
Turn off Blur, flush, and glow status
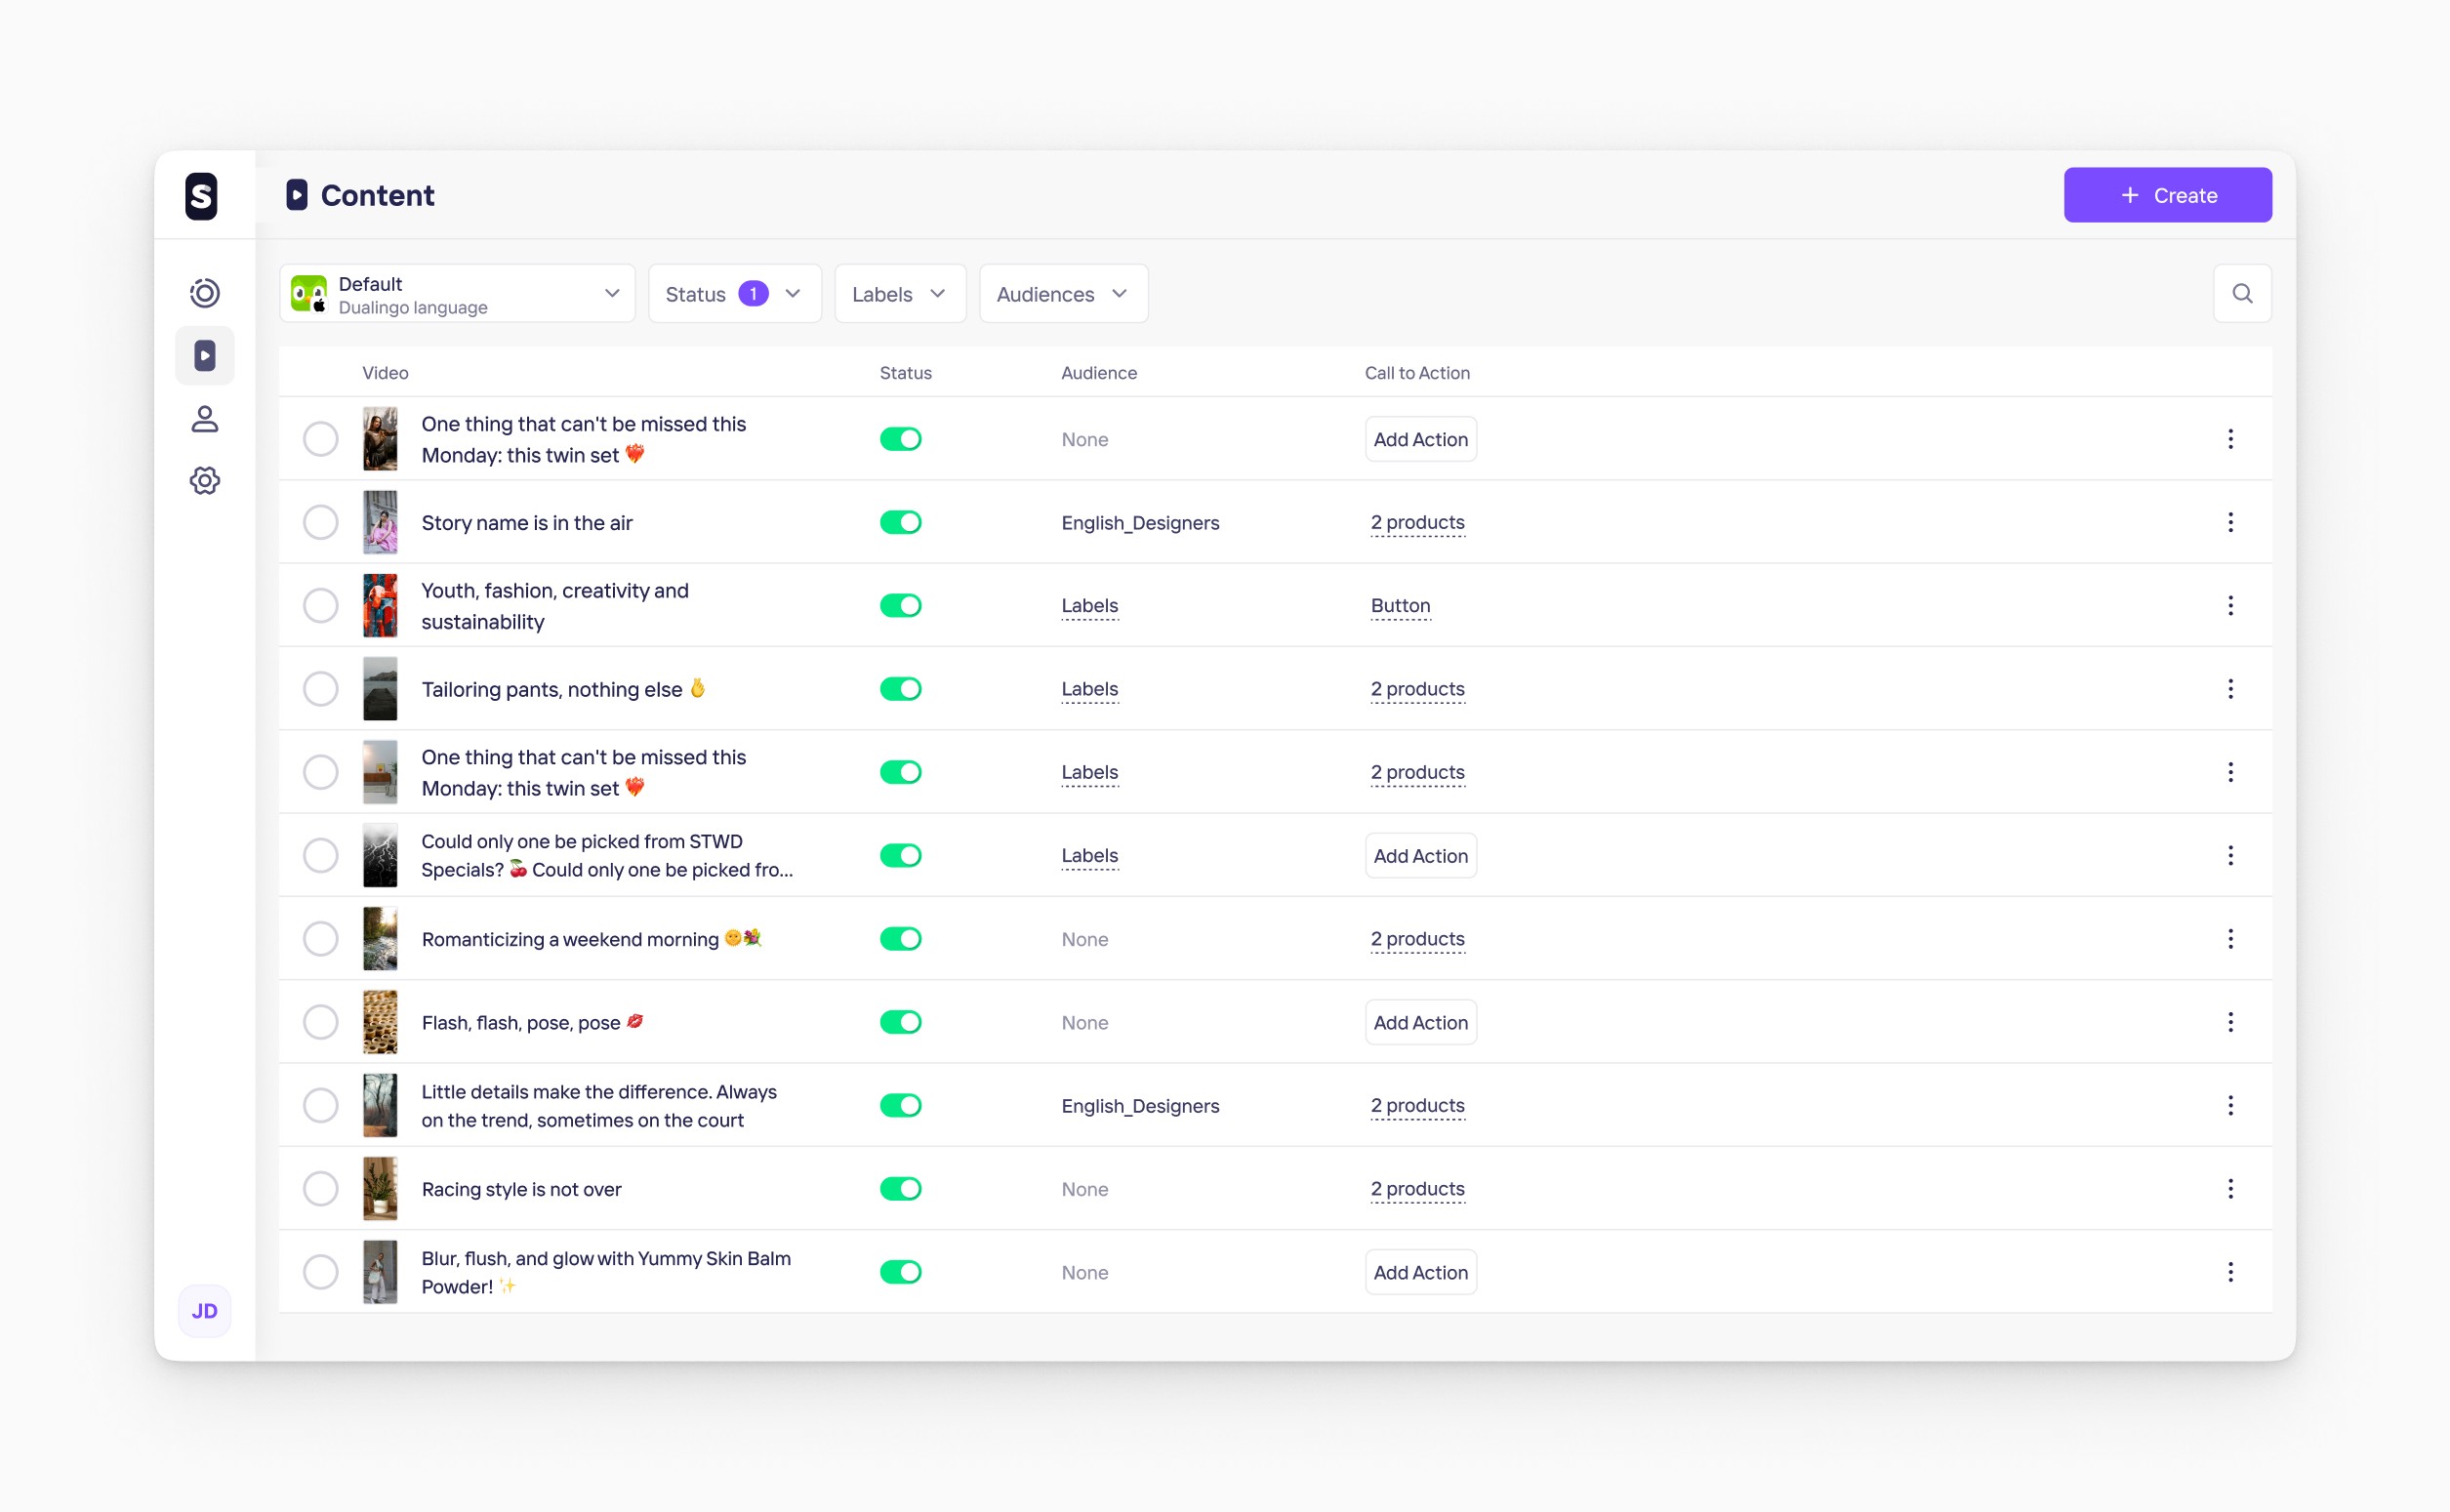click(x=900, y=1272)
